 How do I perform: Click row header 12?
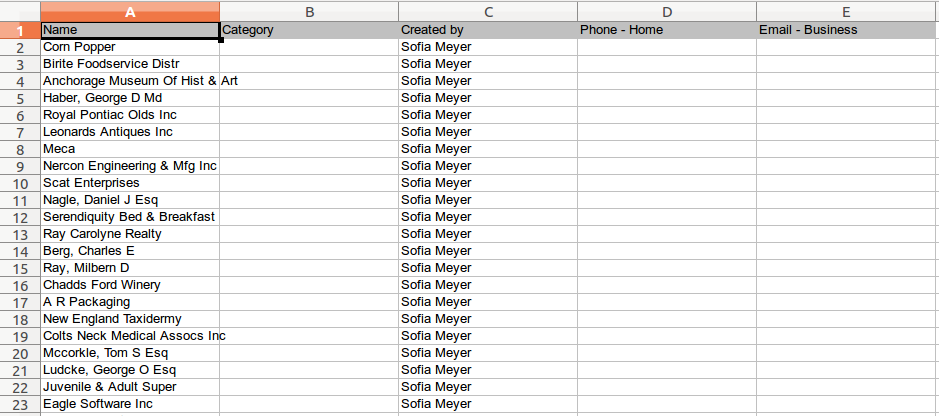point(20,217)
